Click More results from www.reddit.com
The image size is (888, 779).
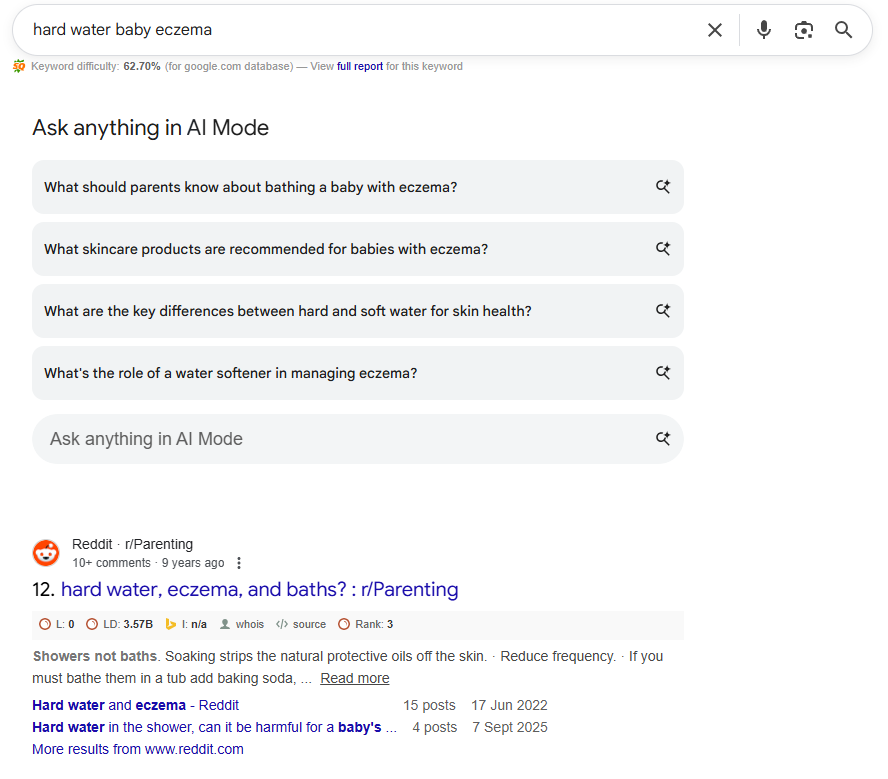(138, 750)
